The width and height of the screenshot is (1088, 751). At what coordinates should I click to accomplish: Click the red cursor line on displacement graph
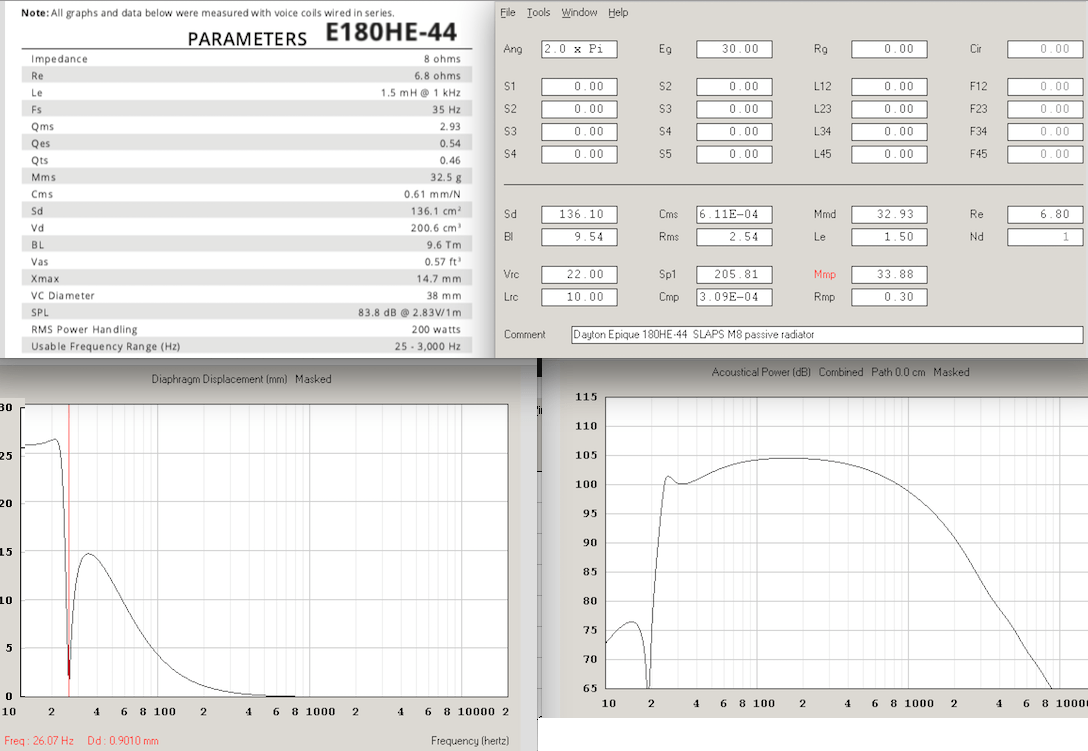[x=69, y=550]
